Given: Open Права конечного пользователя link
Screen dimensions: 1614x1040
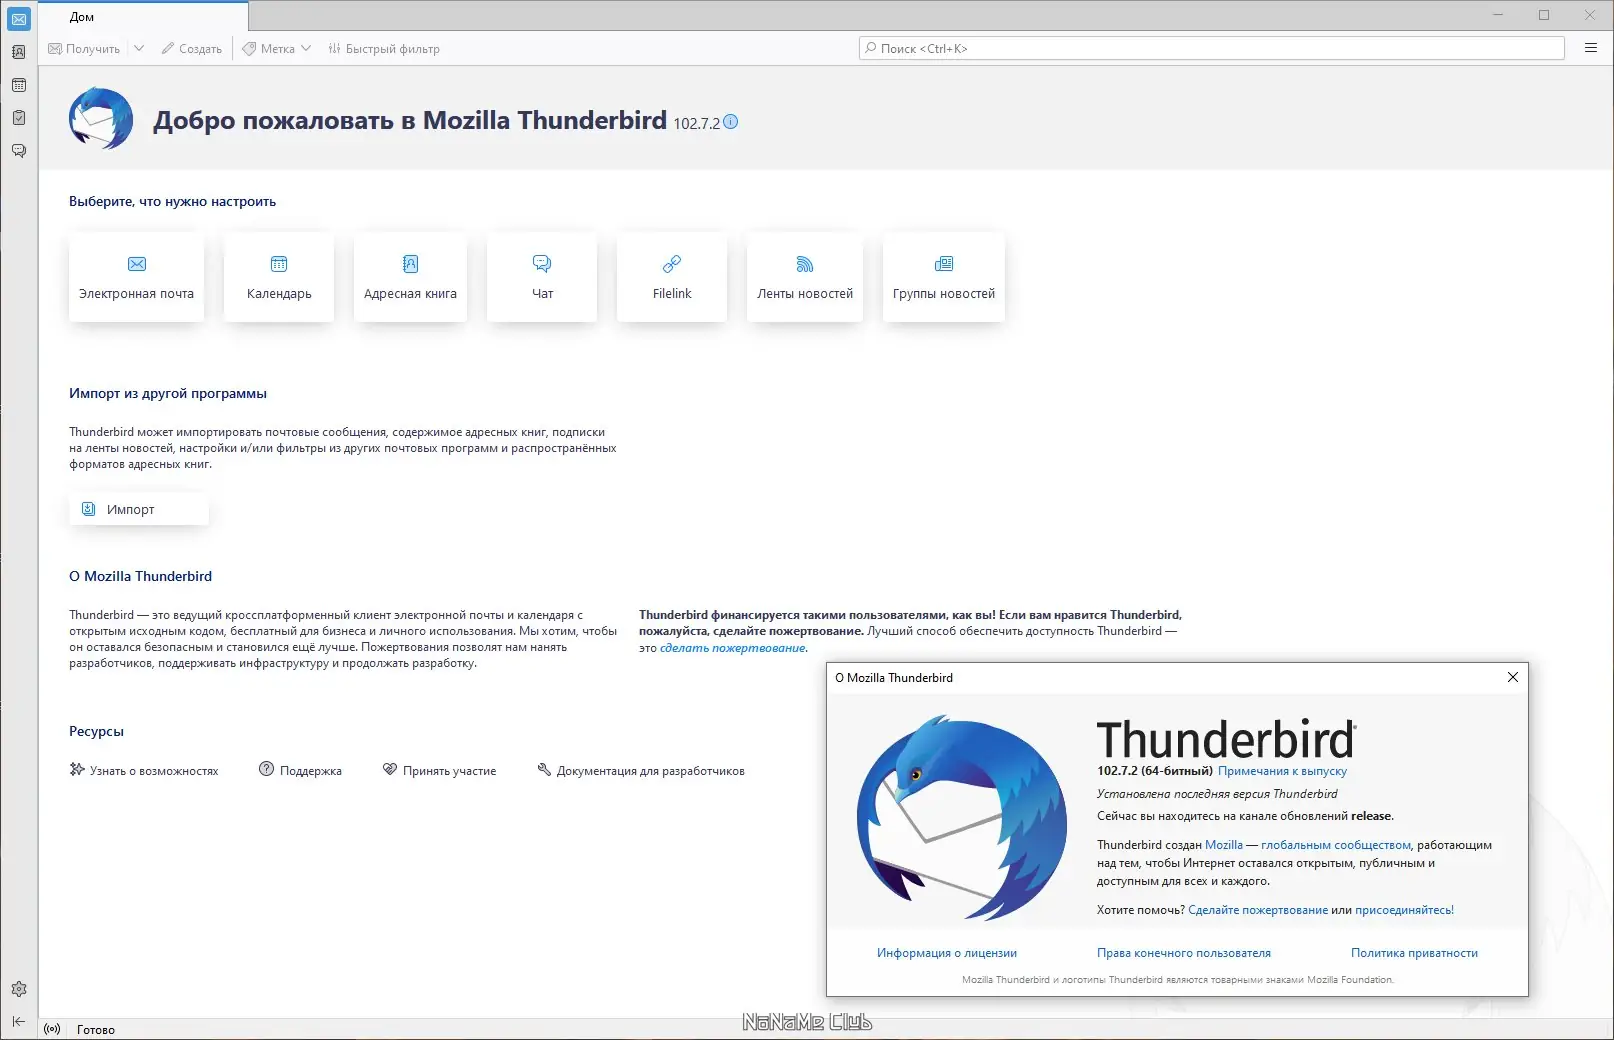Looking at the screenshot, I should point(1184,953).
